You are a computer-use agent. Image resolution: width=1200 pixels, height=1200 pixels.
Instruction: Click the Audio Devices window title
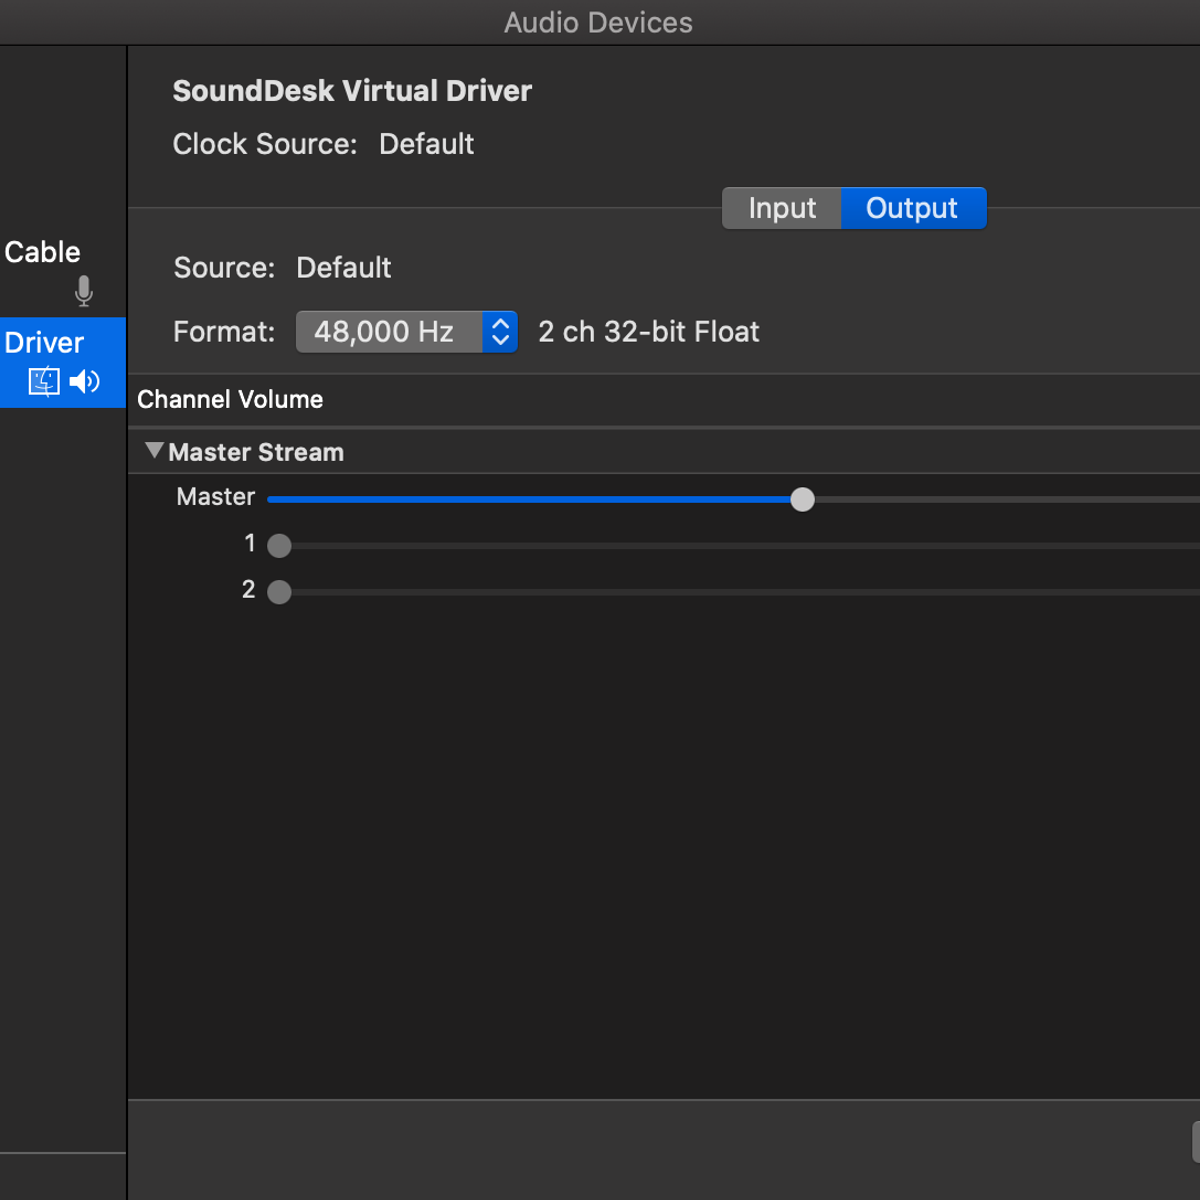tap(598, 23)
